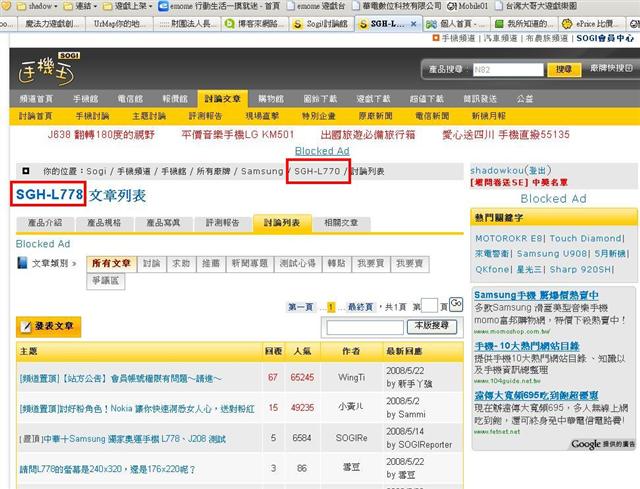Click the 搜尋 search button in header
Image resolution: width=640 pixels, height=489 pixels.
(x=564, y=69)
